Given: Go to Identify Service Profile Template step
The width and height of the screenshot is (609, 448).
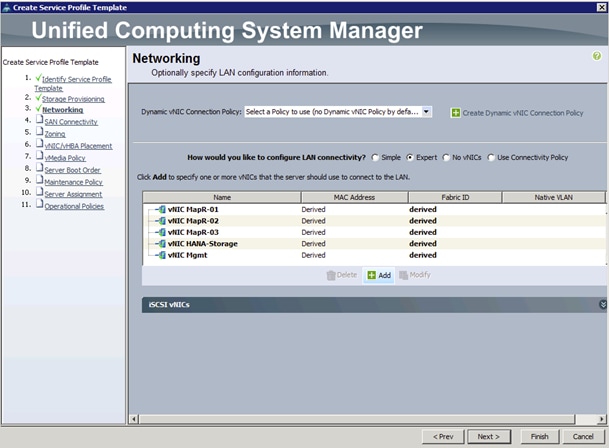Looking at the screenshot, I should pyautogui.click(x=73, y=84).
